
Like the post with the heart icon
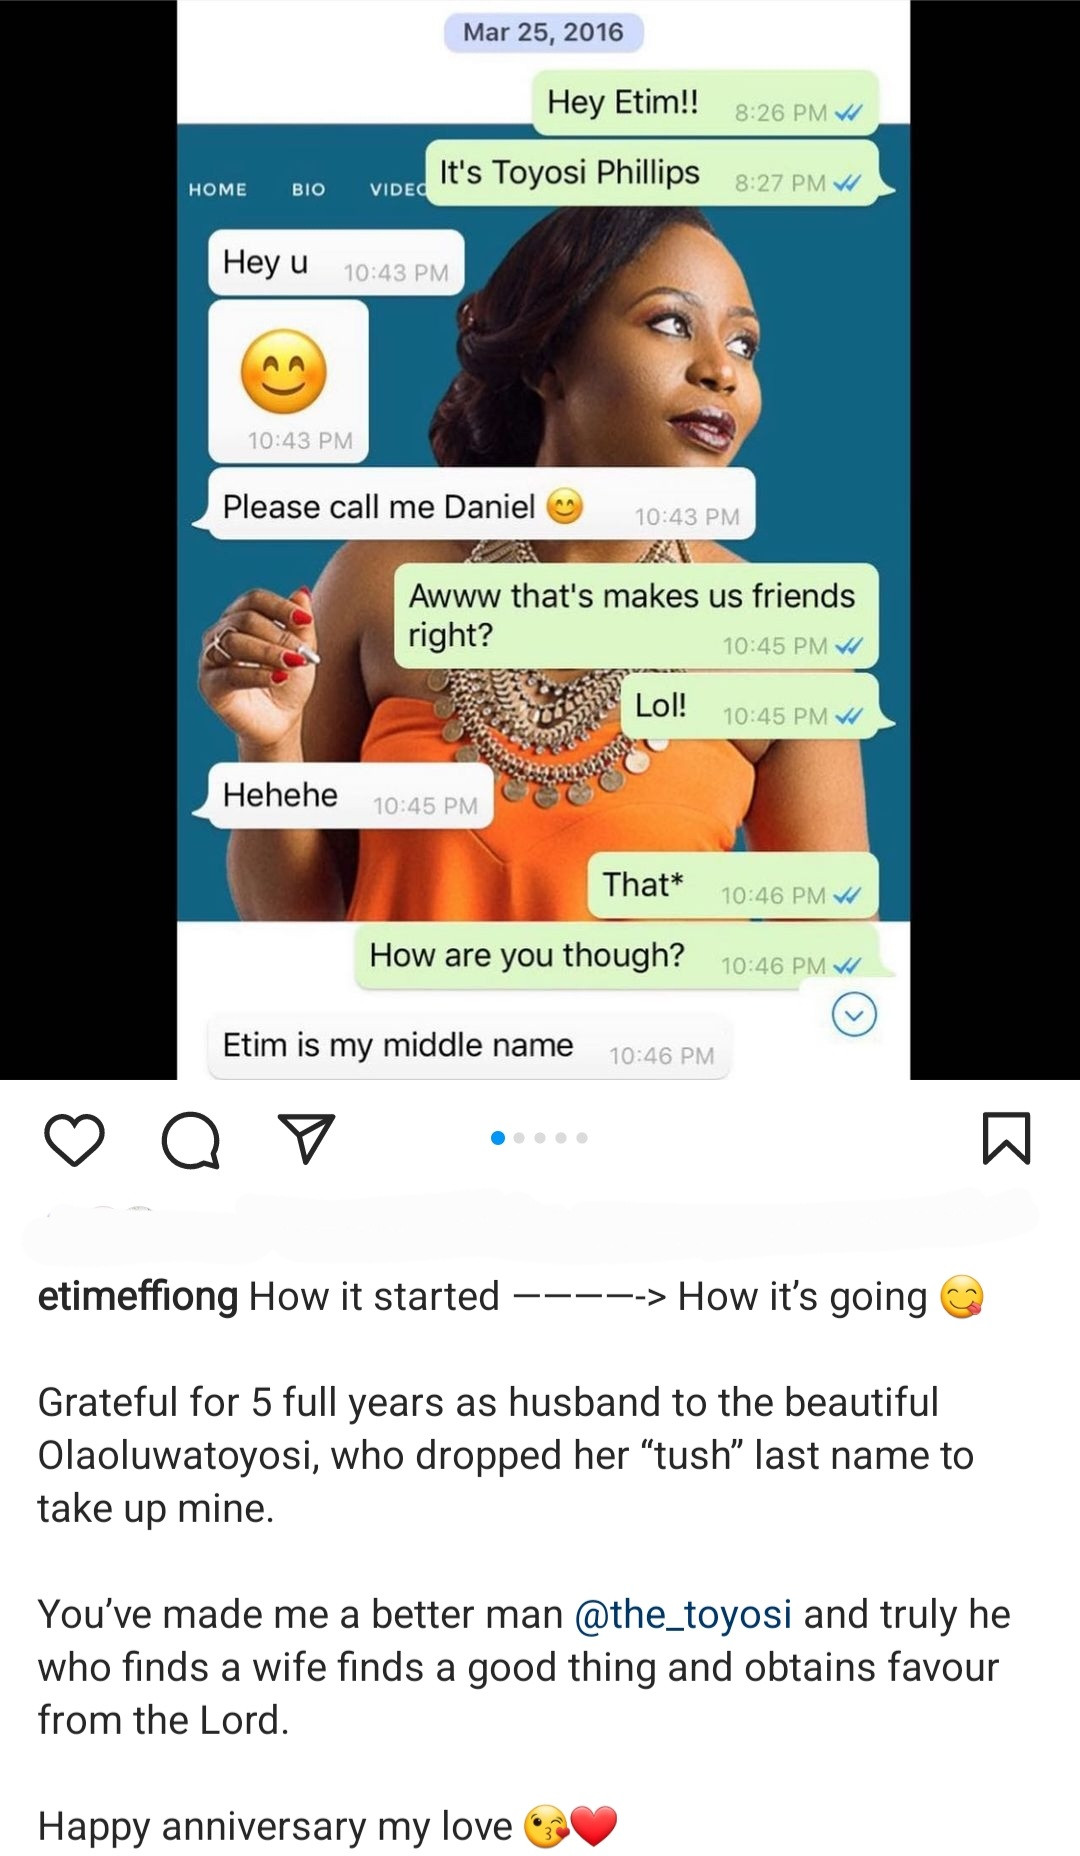coord(74,1140)
